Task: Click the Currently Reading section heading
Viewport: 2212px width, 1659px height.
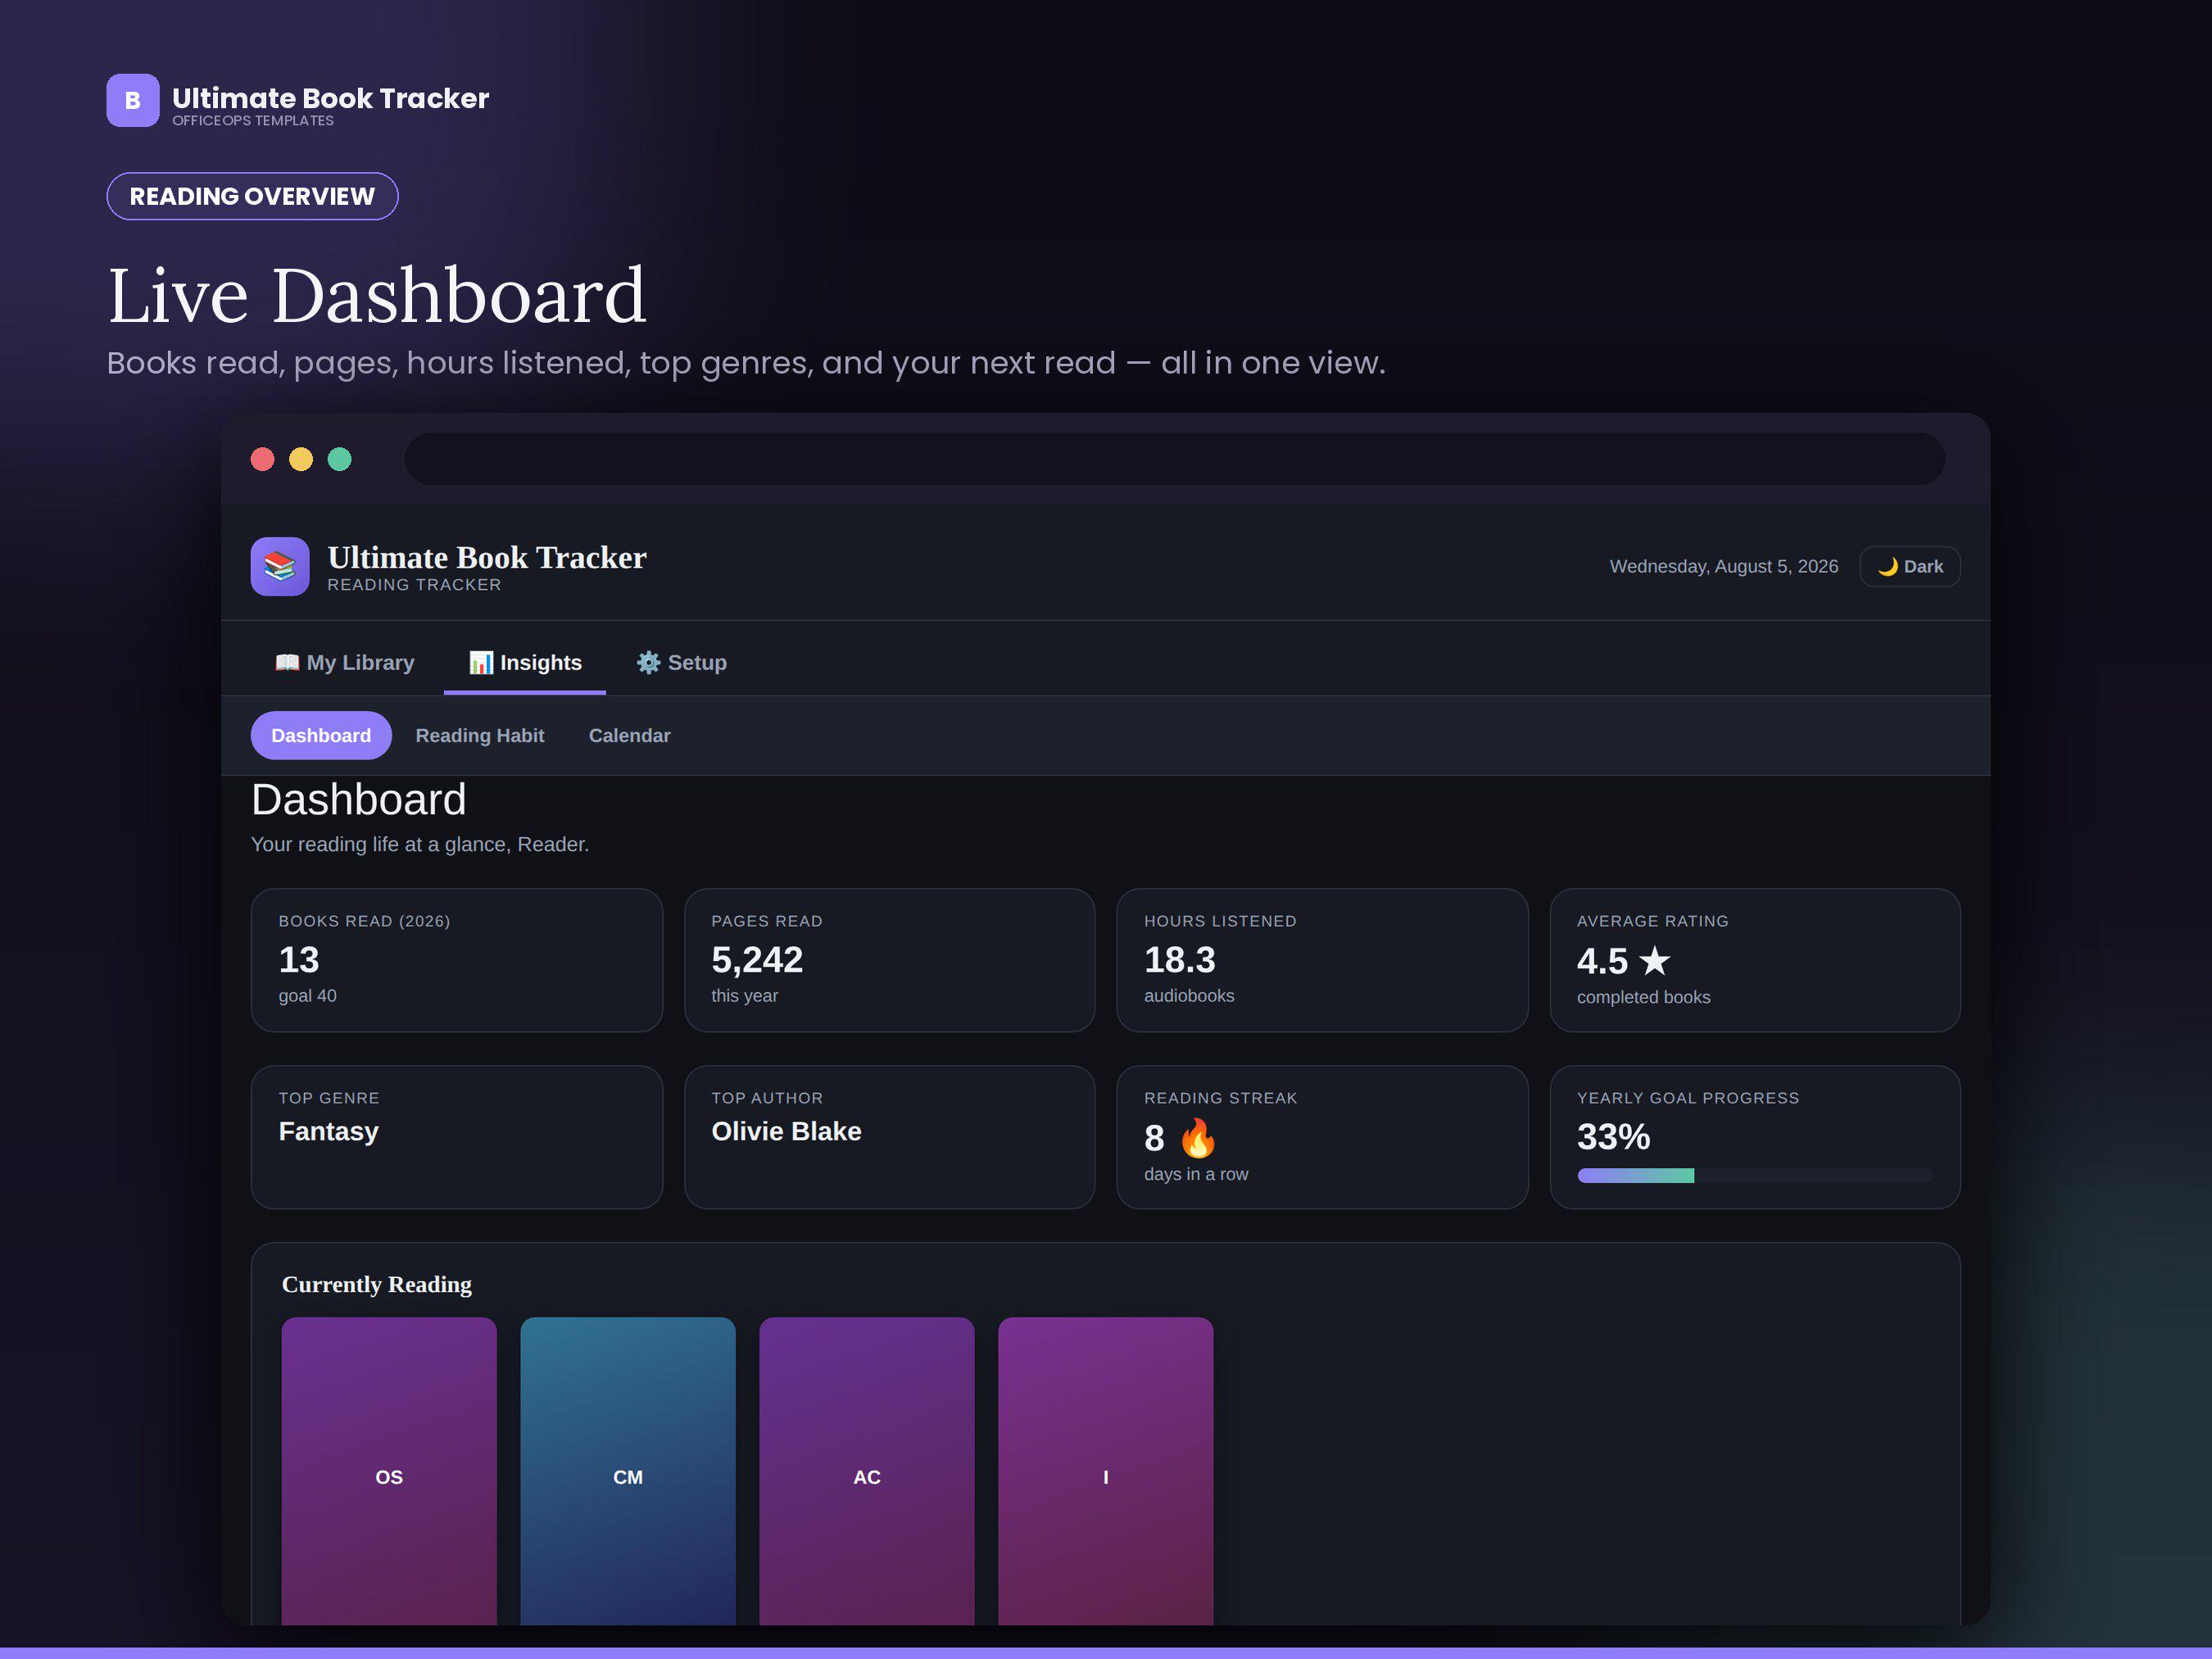Action: coord(376,1284)
